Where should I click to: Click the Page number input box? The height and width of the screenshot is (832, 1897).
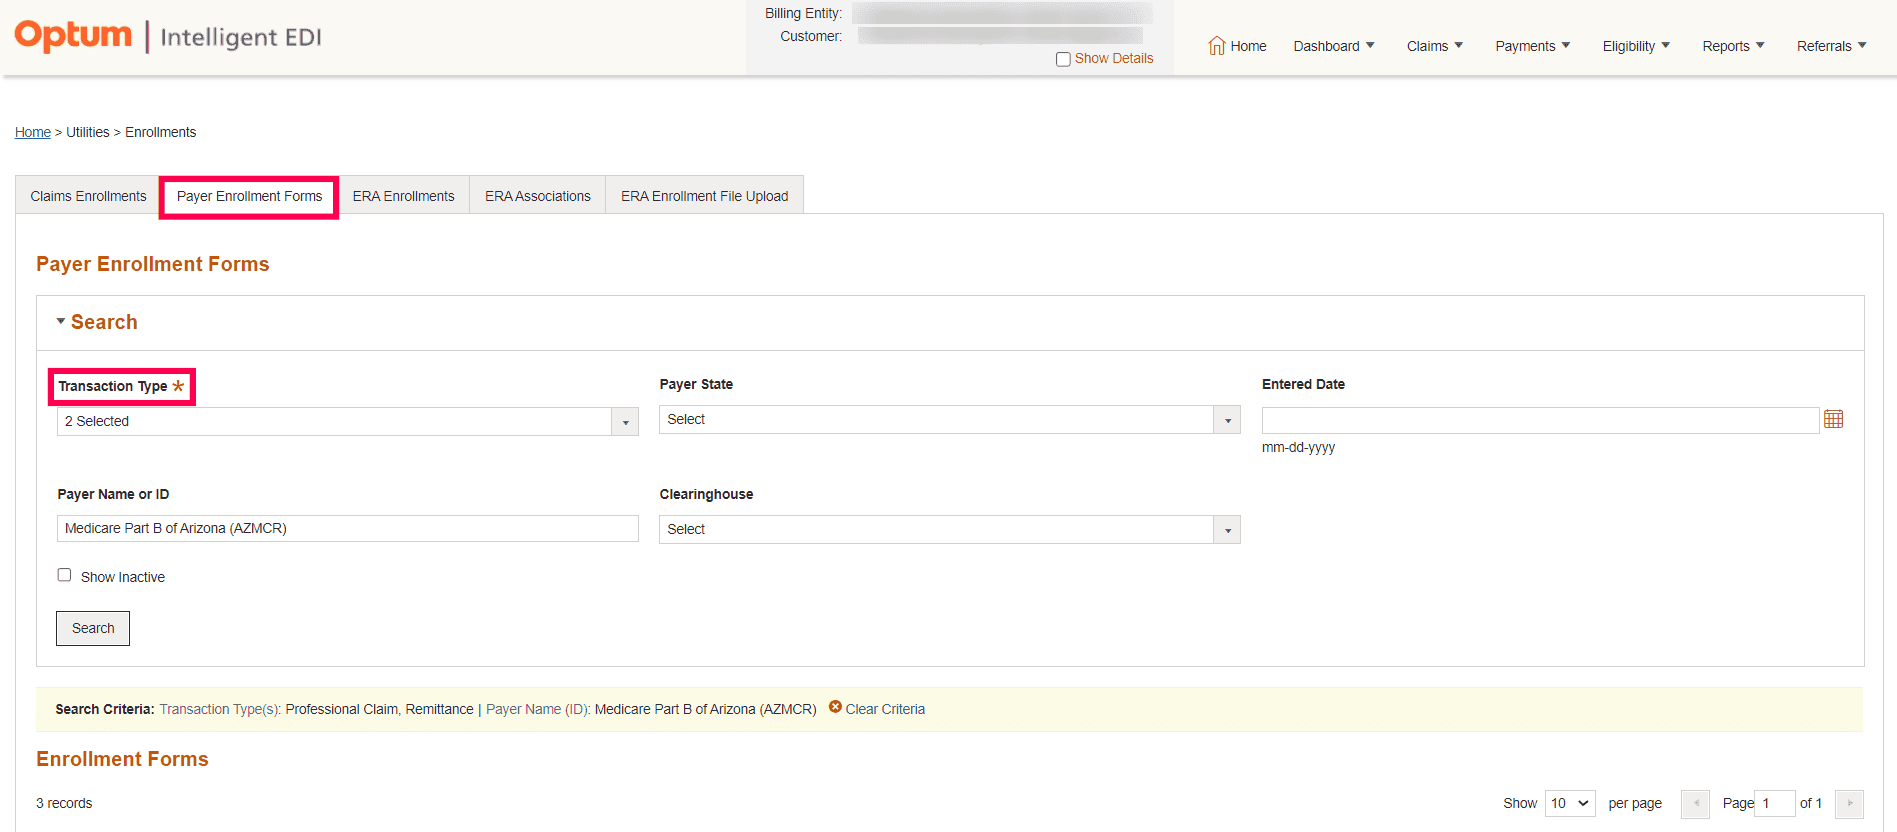coord(1774,803)
